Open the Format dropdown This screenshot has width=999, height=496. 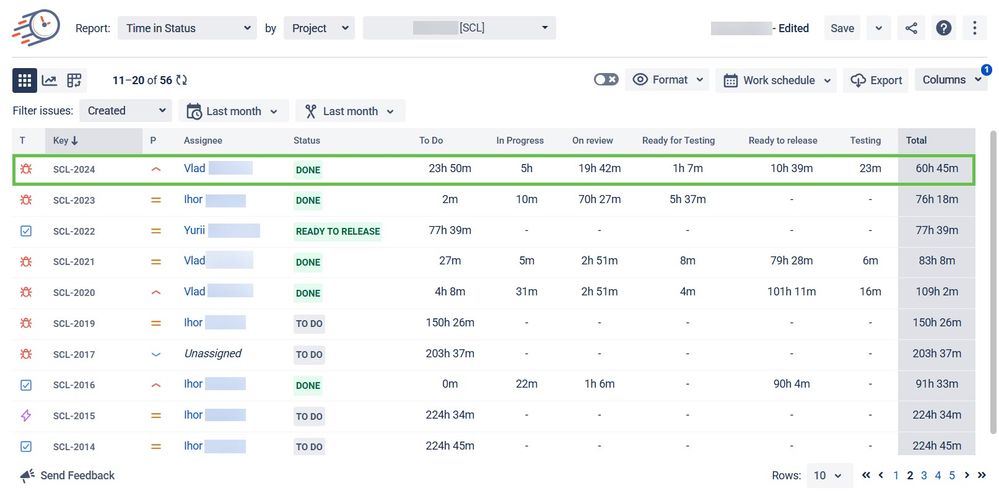tap(667, 80)
